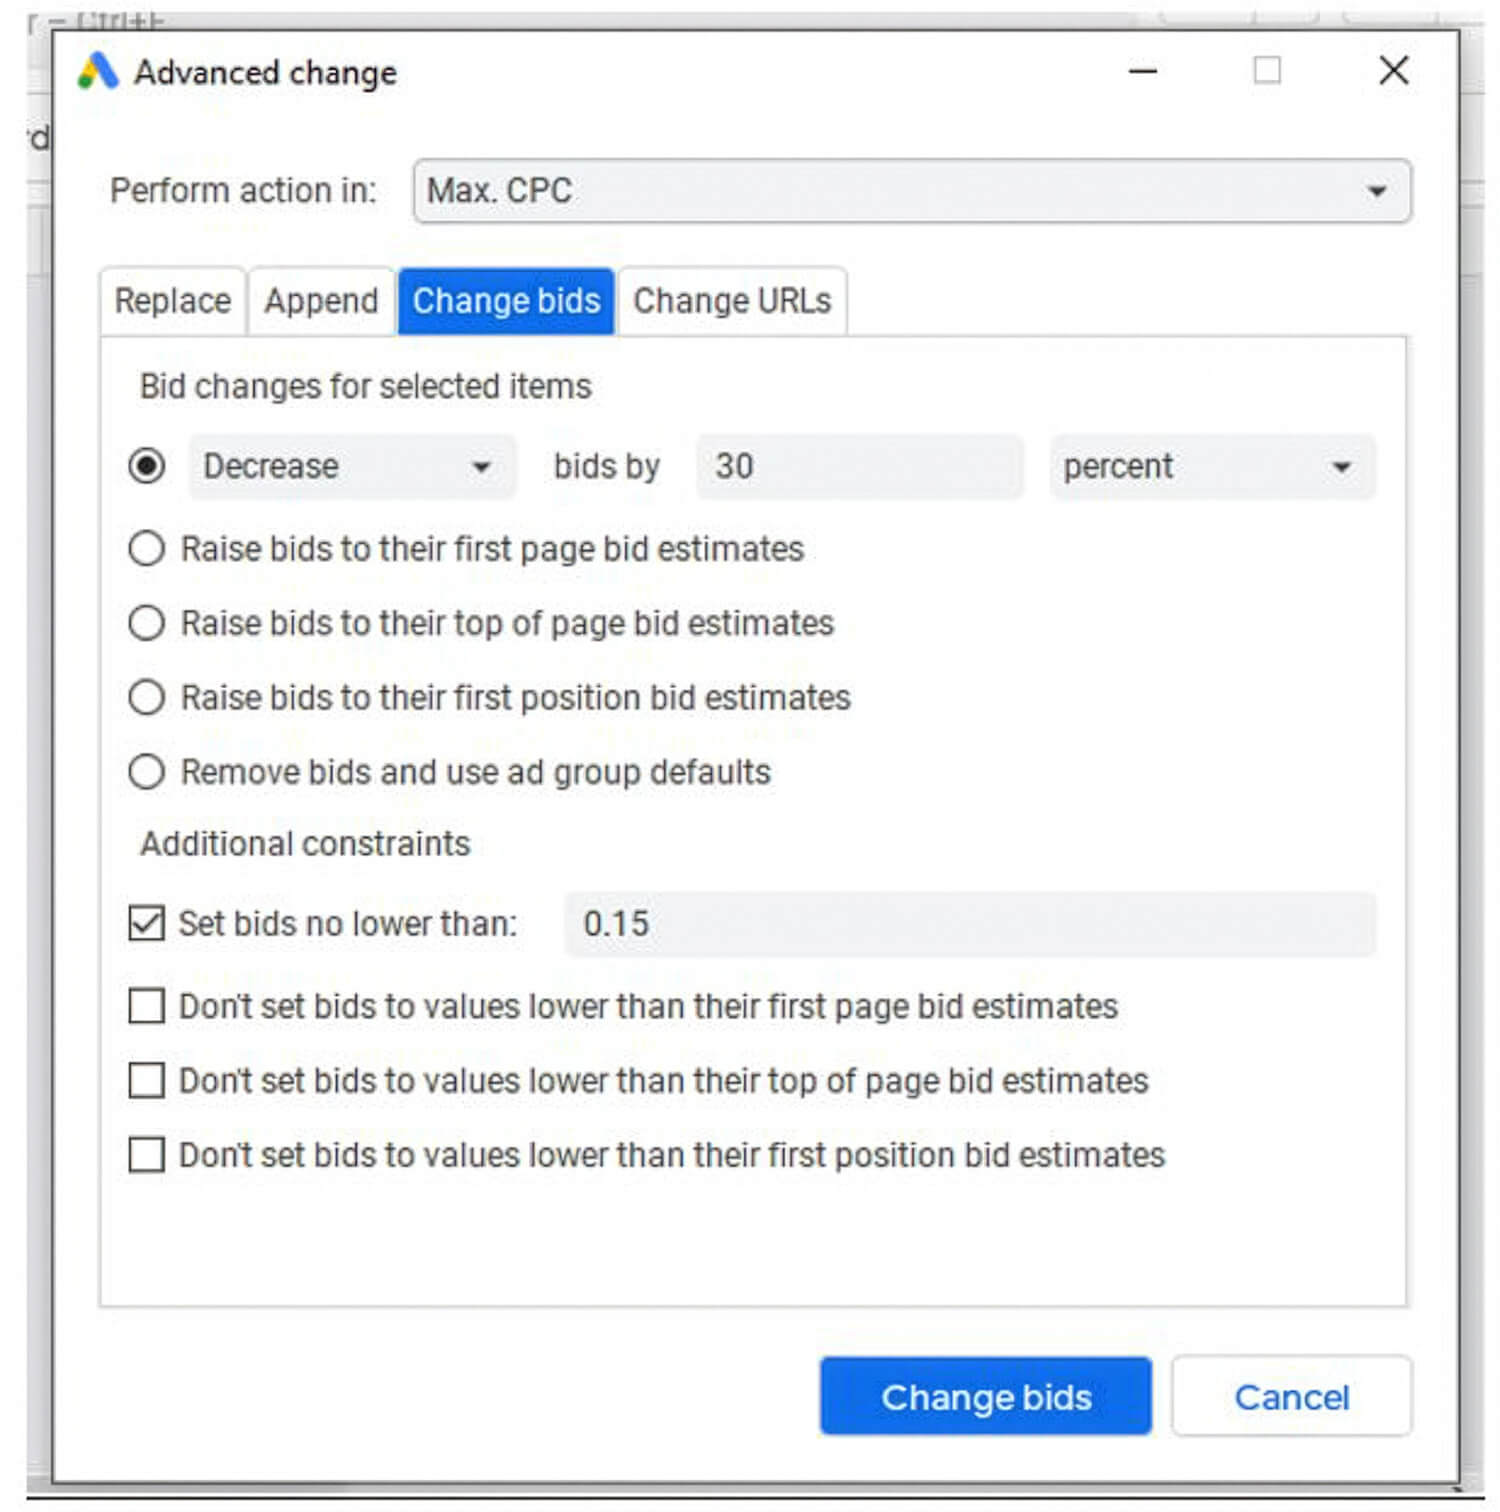Uncheck Set bids no lower than
This screenshot has width=1500, height=1512.
click(147, 923)
